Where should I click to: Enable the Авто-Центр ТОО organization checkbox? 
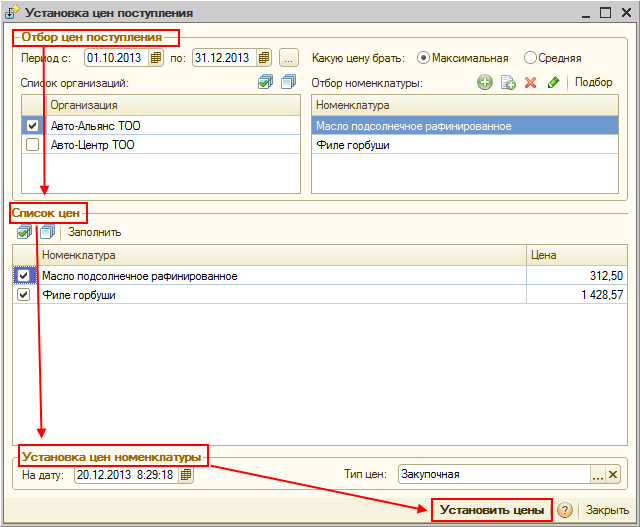(33, 145)
